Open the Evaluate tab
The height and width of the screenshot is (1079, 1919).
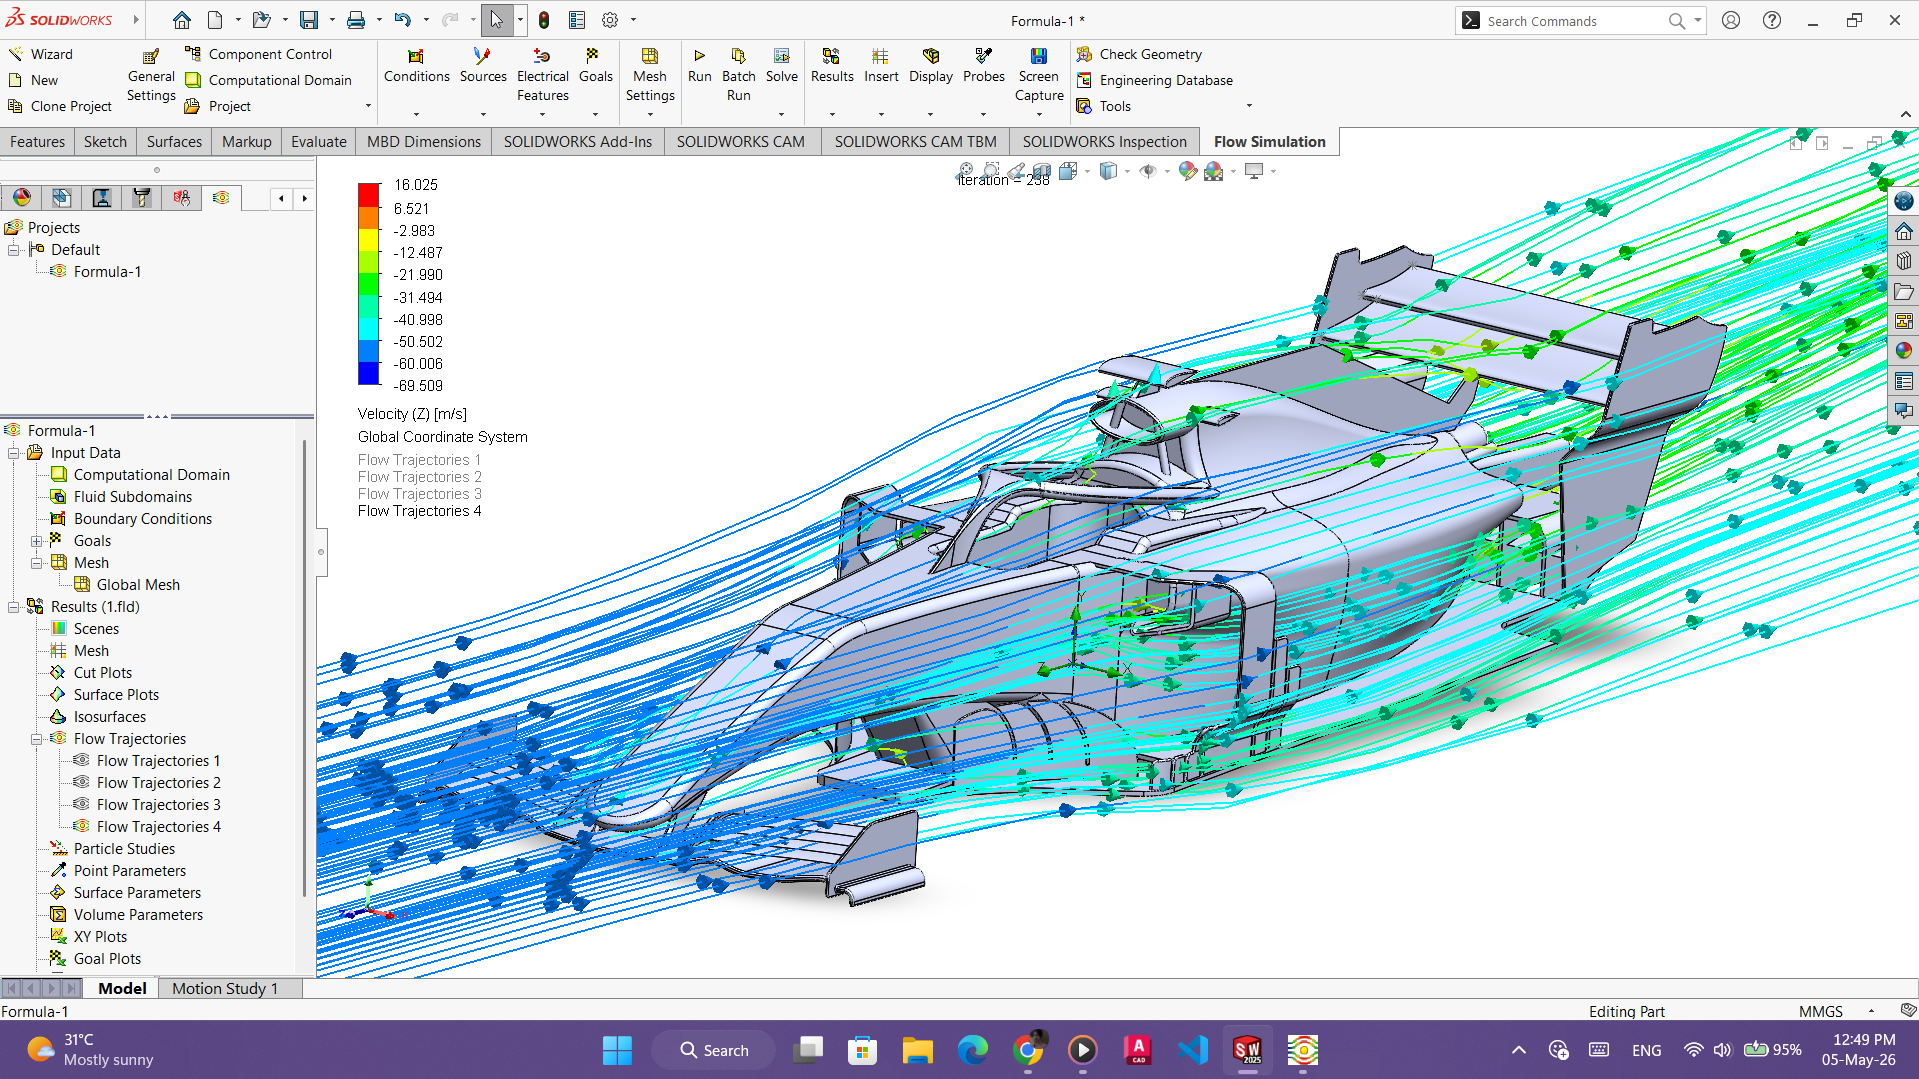coord(319,142)
